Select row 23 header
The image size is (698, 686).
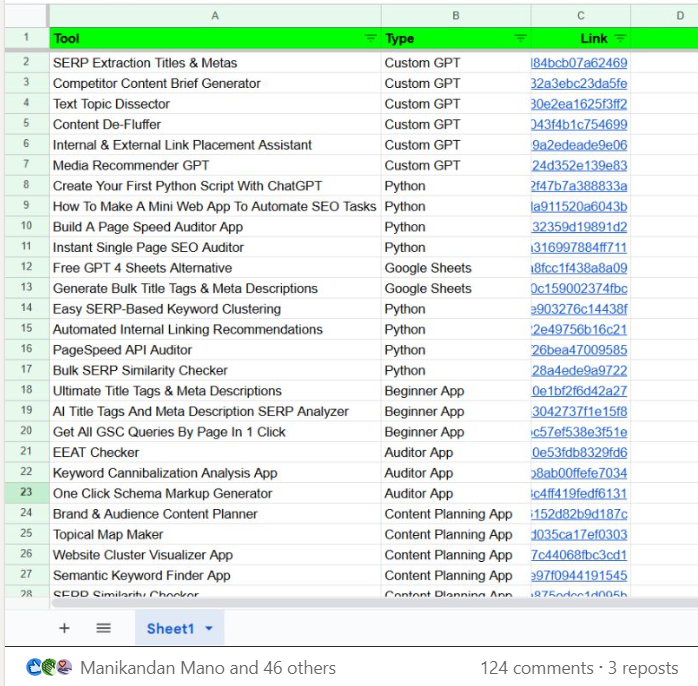click(26, 492)
